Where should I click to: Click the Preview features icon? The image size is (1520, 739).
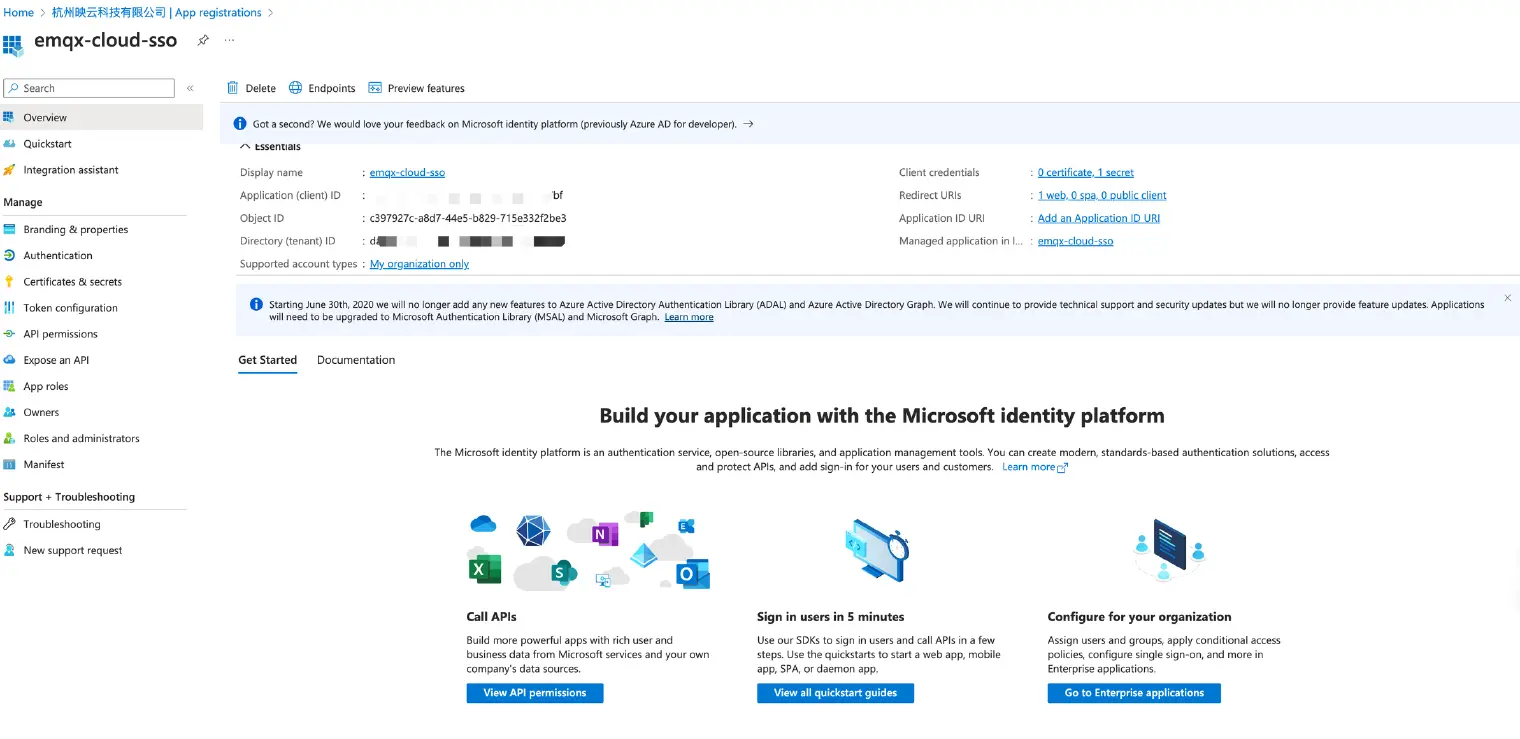[x=375, y=88]
